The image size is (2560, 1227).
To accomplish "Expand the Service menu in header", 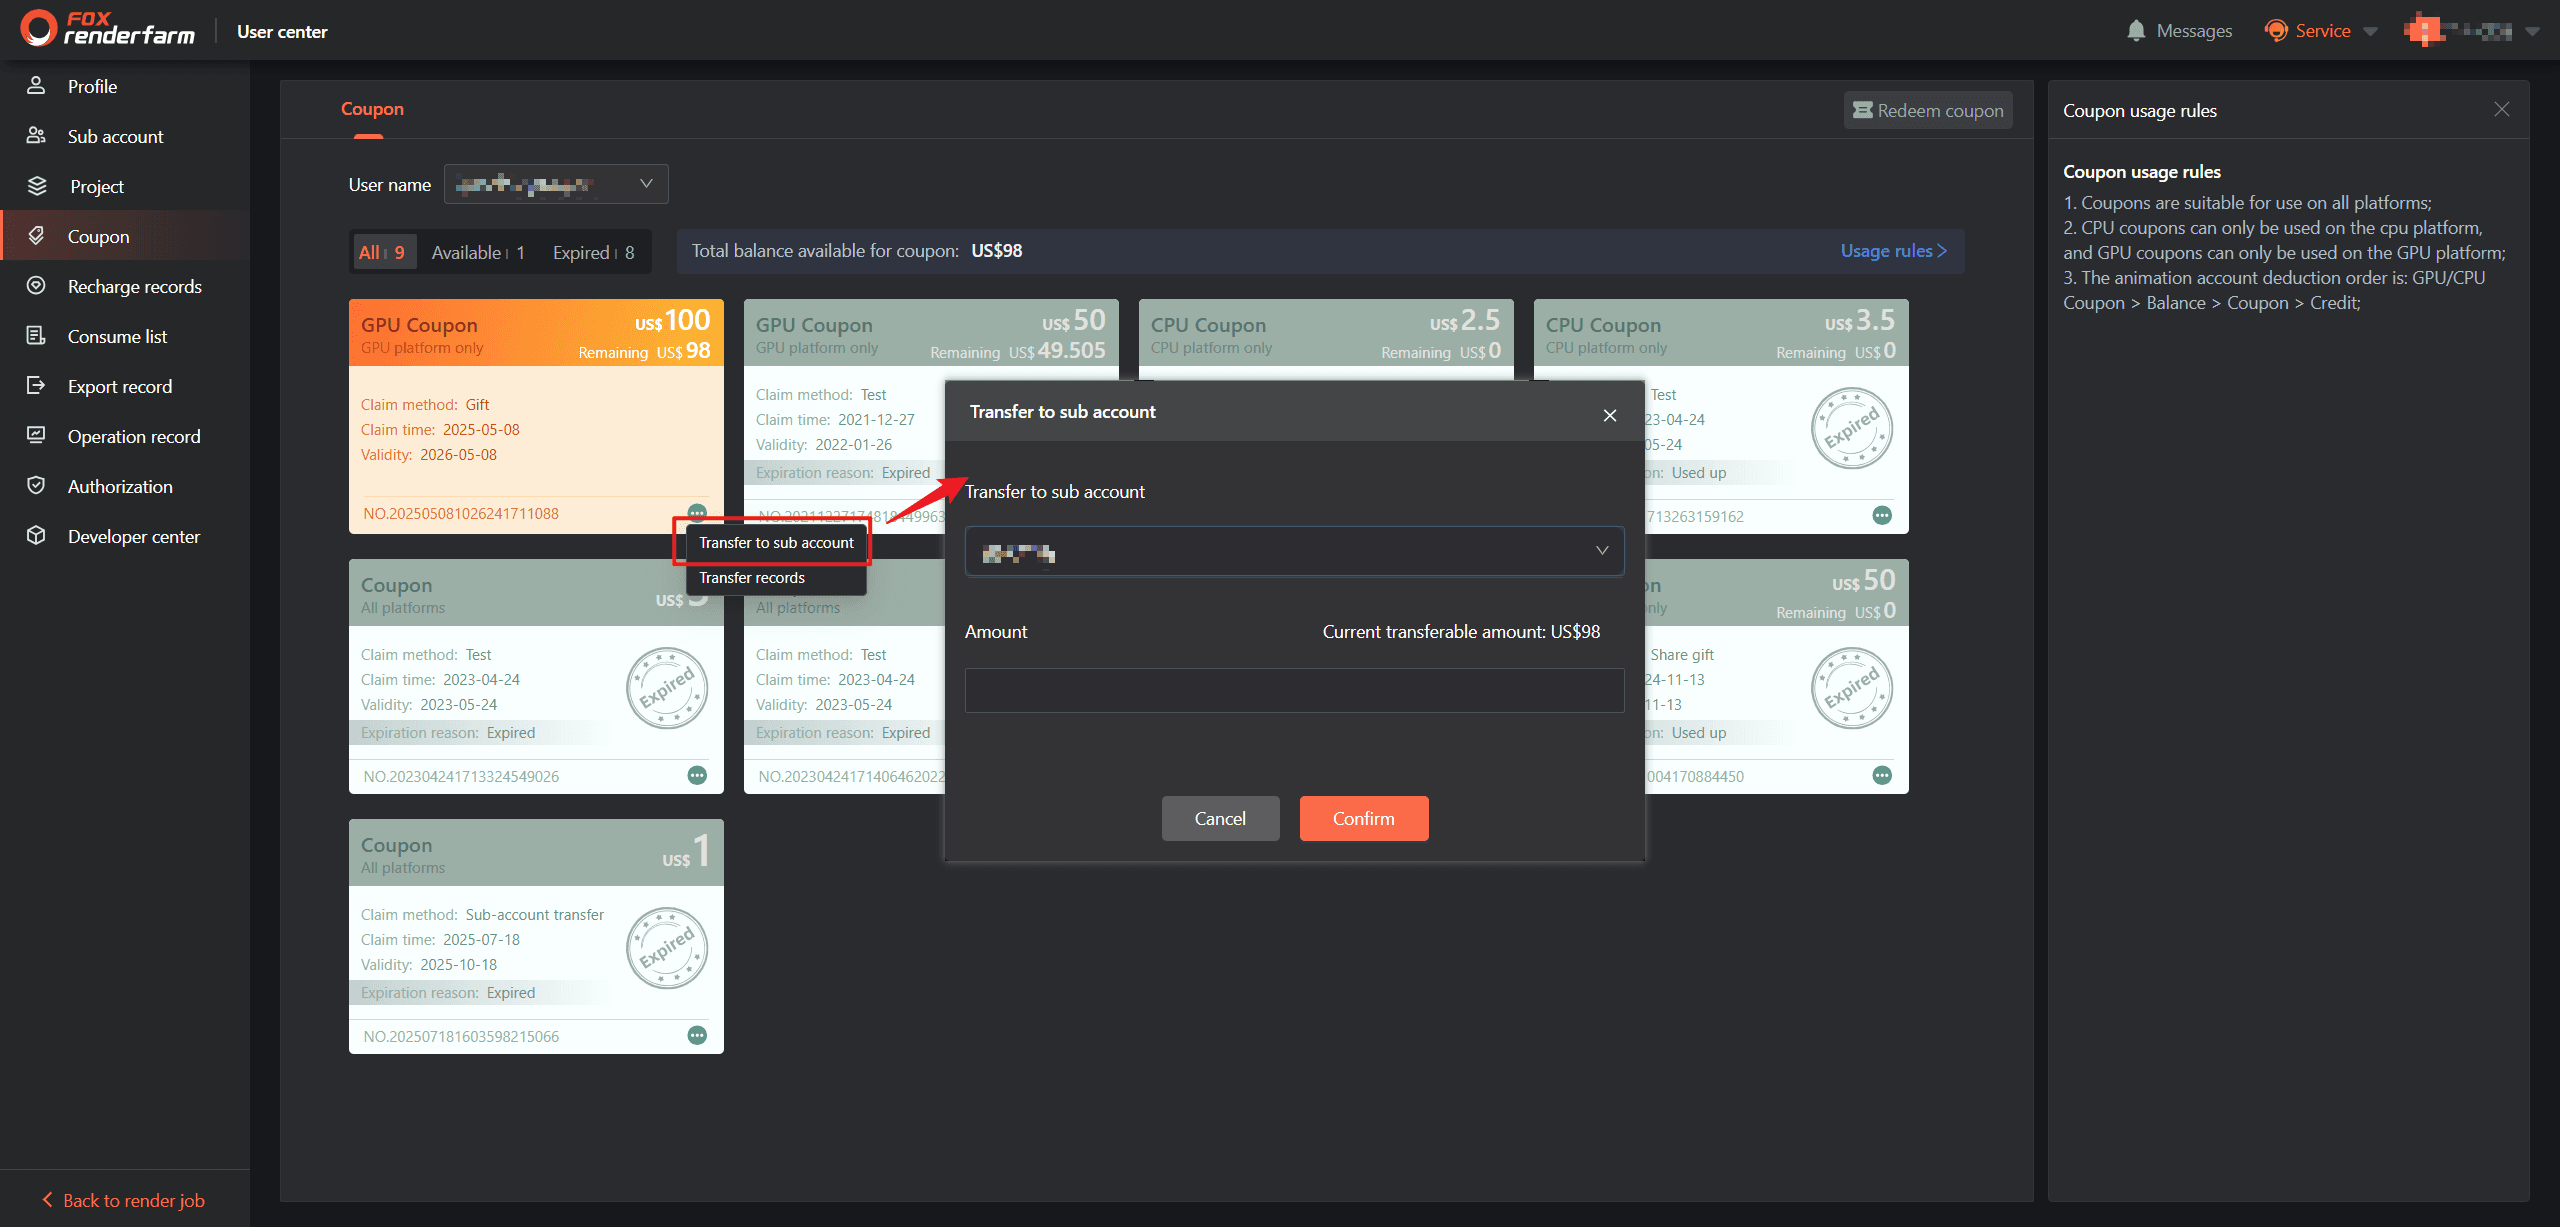I will pos(2322,31).
